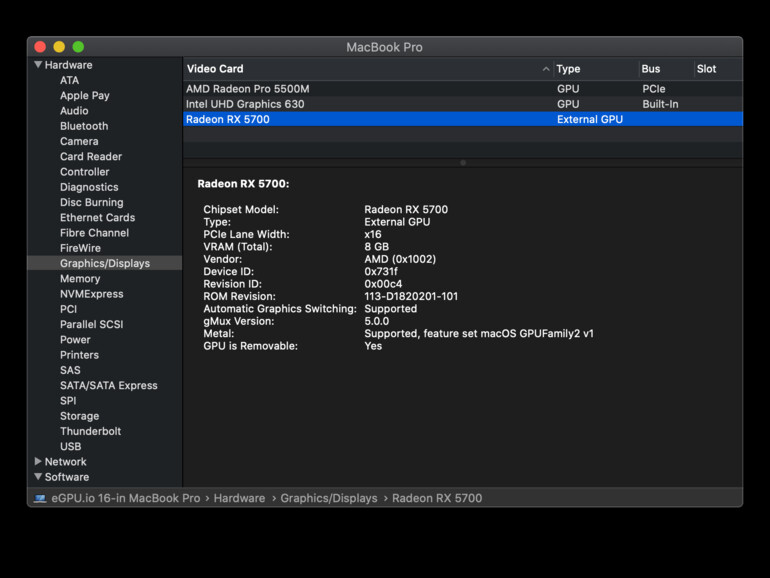Collapse the Hardware section triangle

coord(38,64)
